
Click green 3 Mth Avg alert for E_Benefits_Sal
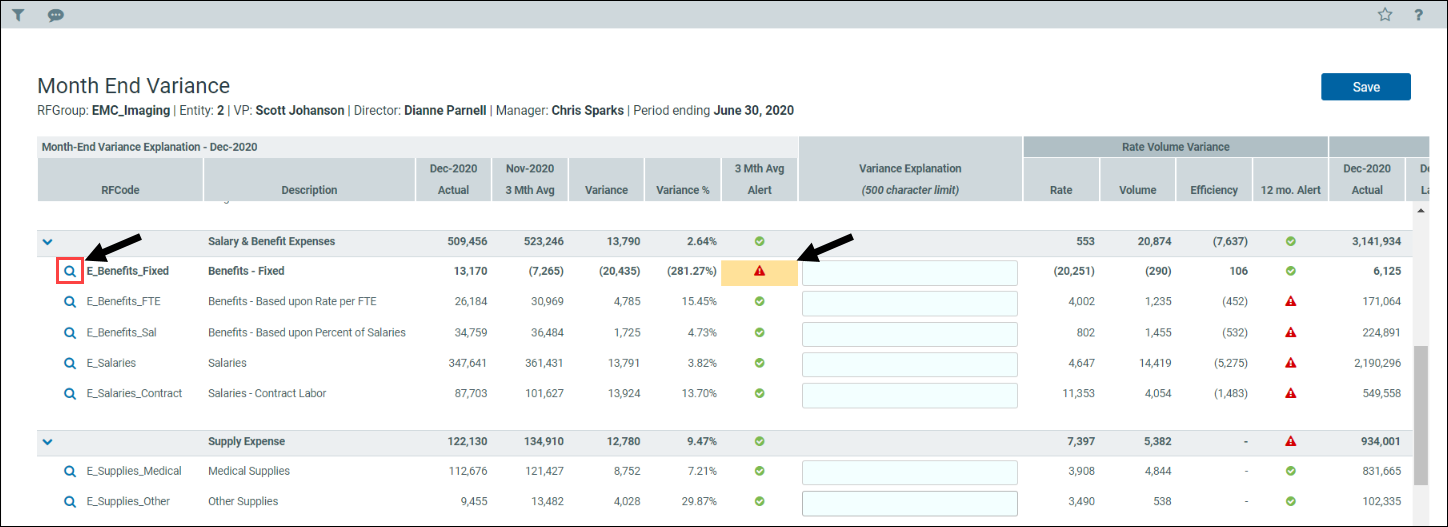(x=759, y=332)
